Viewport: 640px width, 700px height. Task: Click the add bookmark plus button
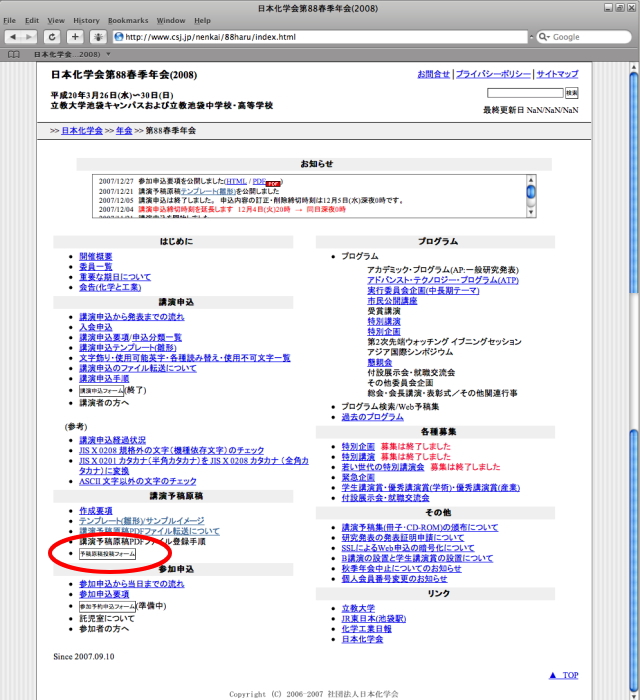(76, 37)
